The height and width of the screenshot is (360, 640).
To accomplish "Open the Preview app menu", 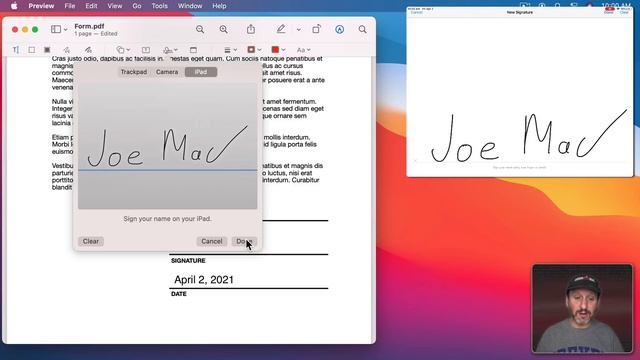I will tap(41, 6).
